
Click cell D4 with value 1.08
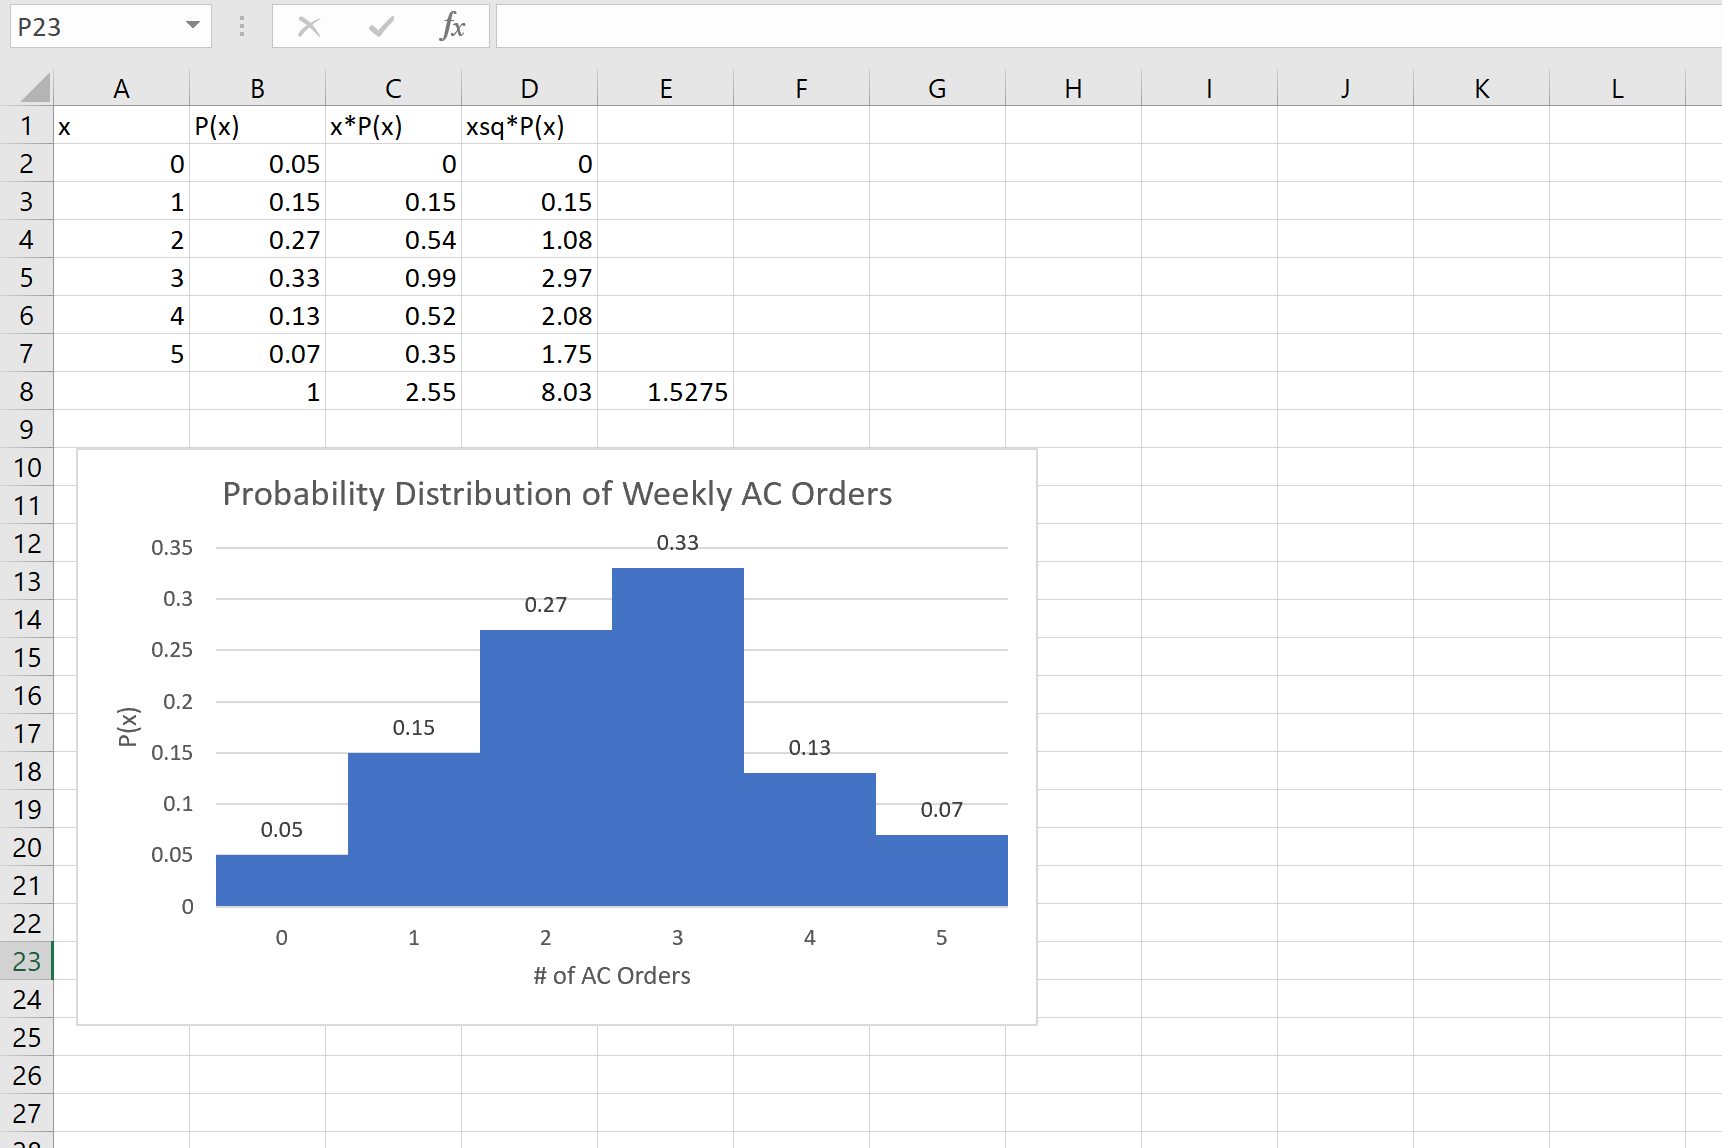[x=529, y=240]
